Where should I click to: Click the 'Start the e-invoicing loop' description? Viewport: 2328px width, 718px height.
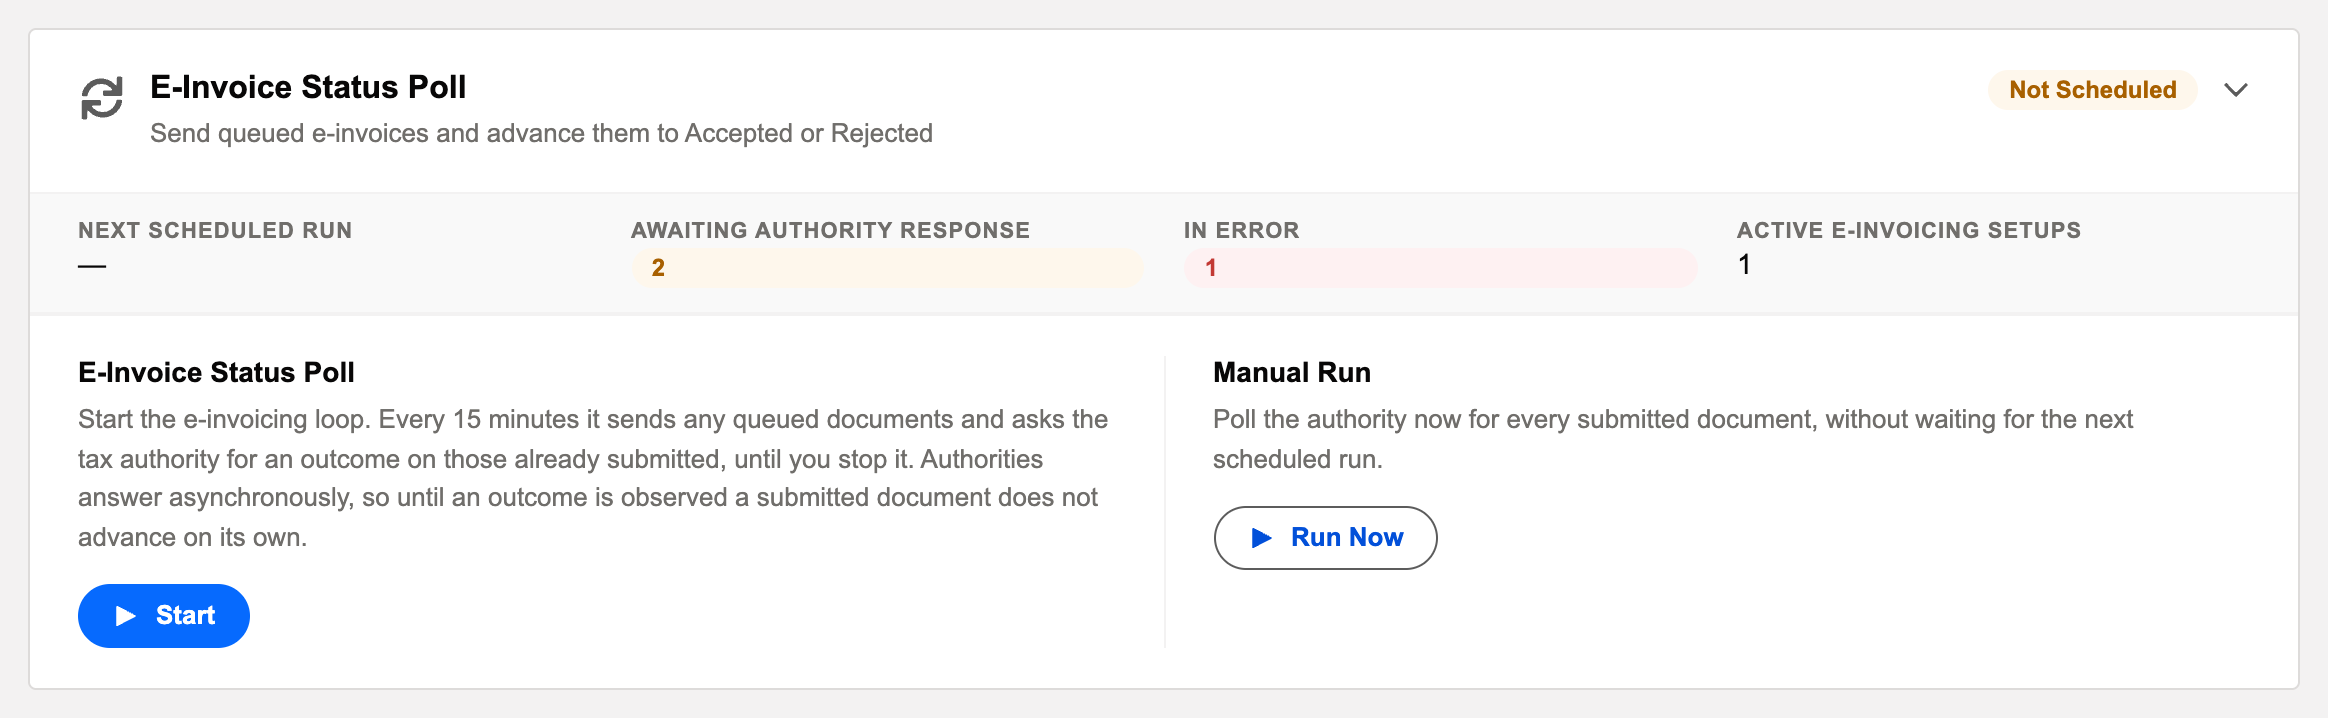(x=593, y=478)
